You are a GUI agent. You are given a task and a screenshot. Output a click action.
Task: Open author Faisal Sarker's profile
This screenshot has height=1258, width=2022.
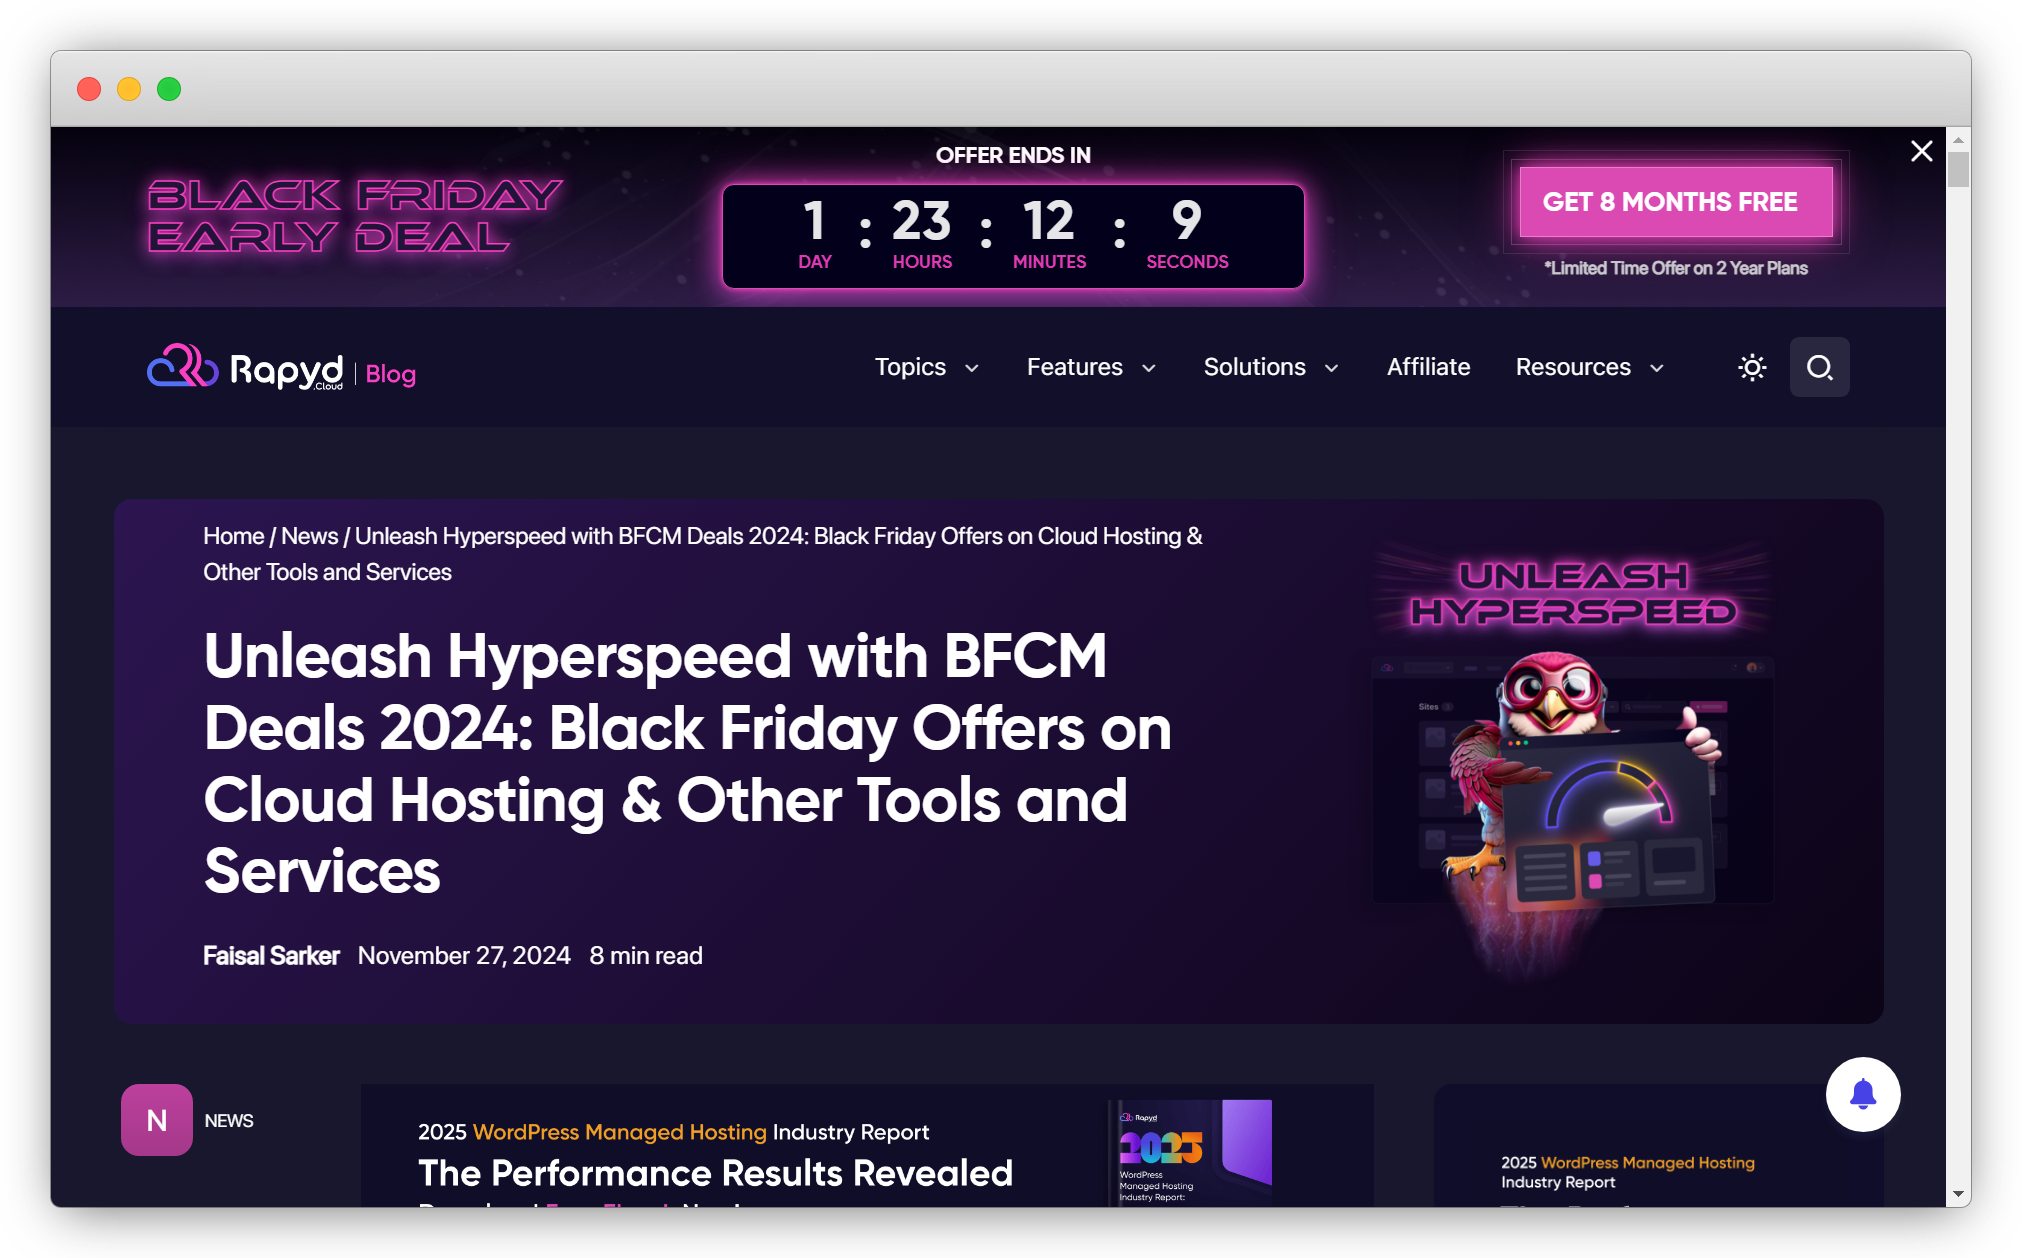pyautogui.click(x=271, y=956)
